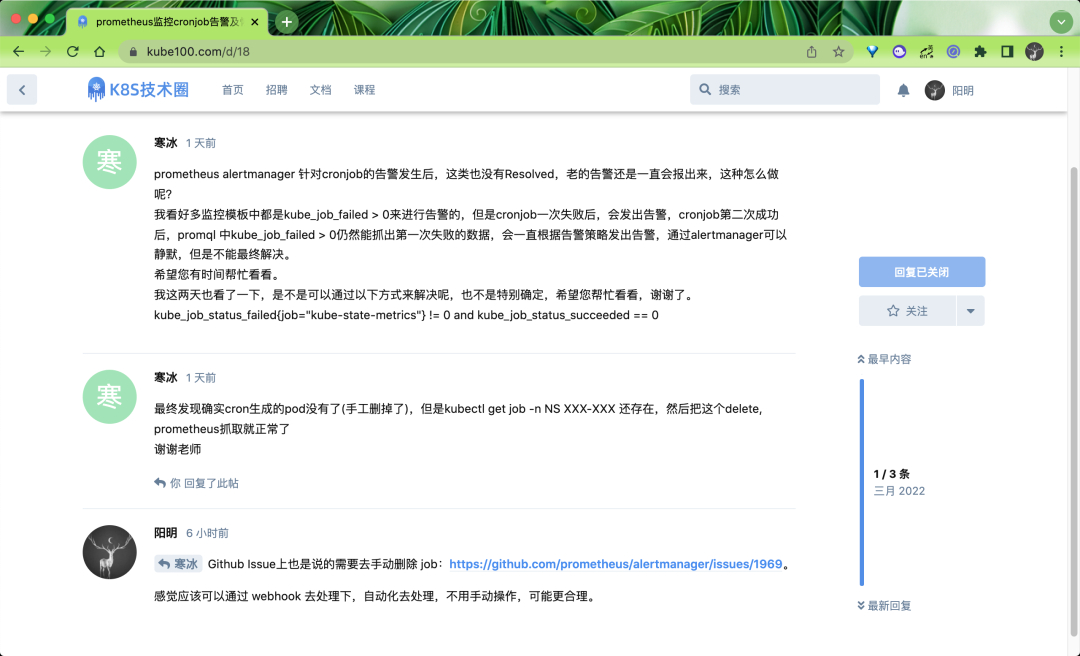This screenshot has height=656, width=1080.
Task: Open the K8S技术圈 logo home link
Action: [x=138, y=90]
